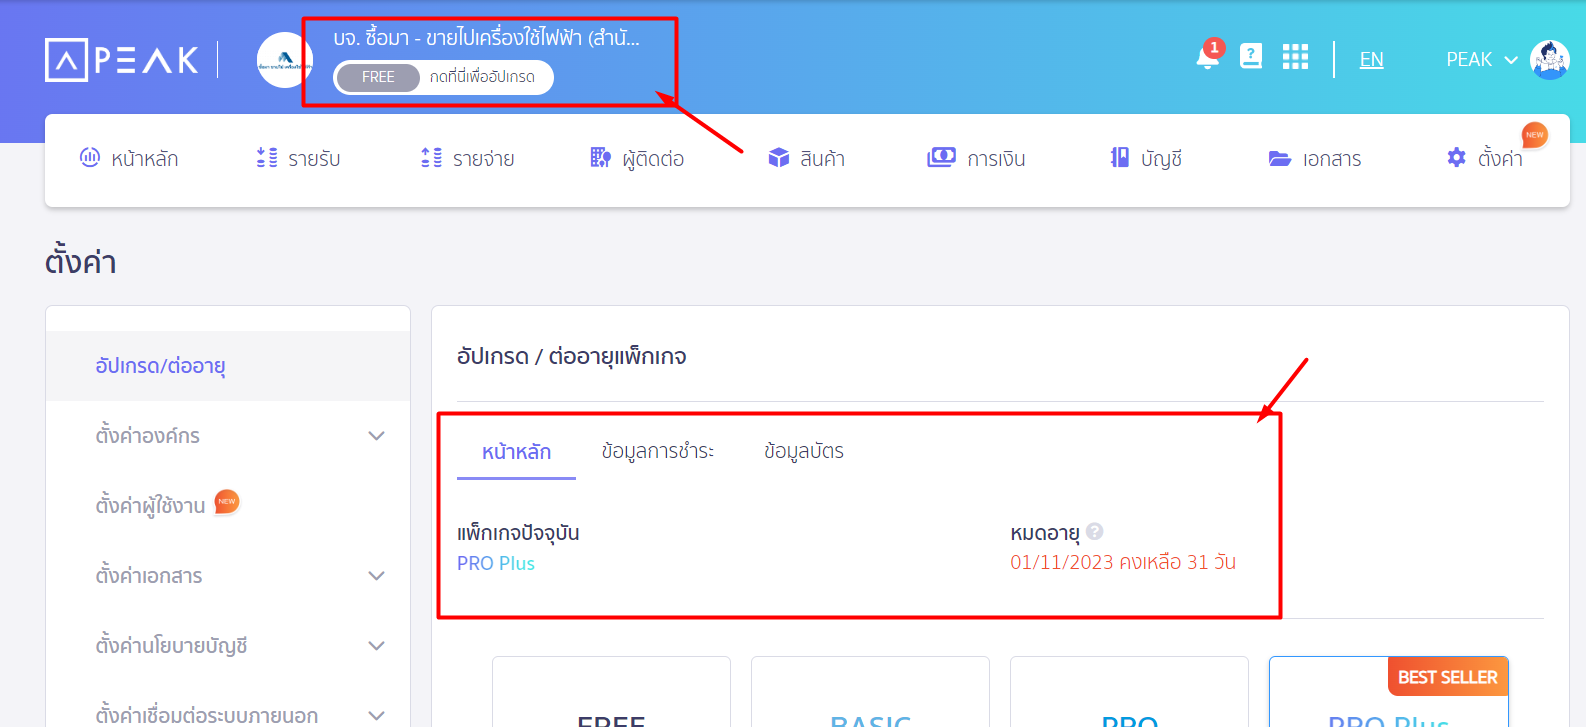This screenshot has width=1586, height=727.
Task: Expand the ตั้งค่าเอกสาร sidebar section
Action: click(376, 576)
